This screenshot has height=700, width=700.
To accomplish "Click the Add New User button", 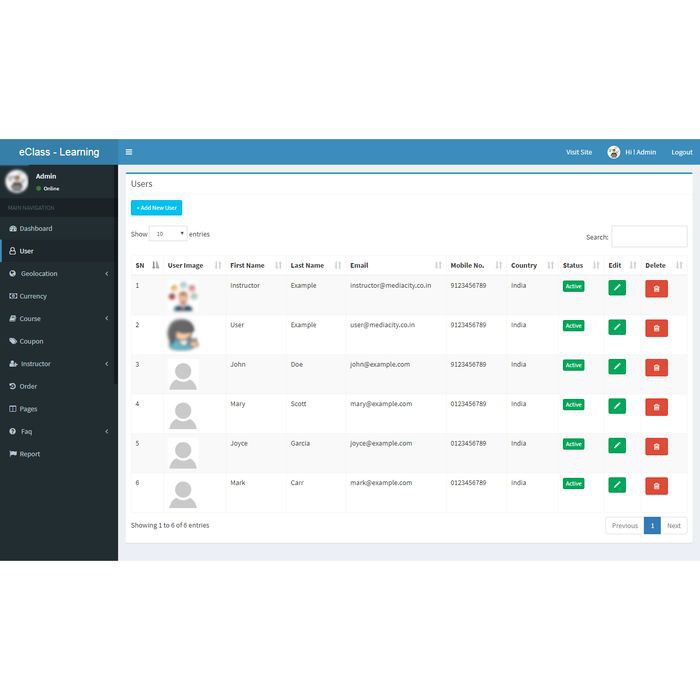I will pyautogui.click(x=156, y=208).
